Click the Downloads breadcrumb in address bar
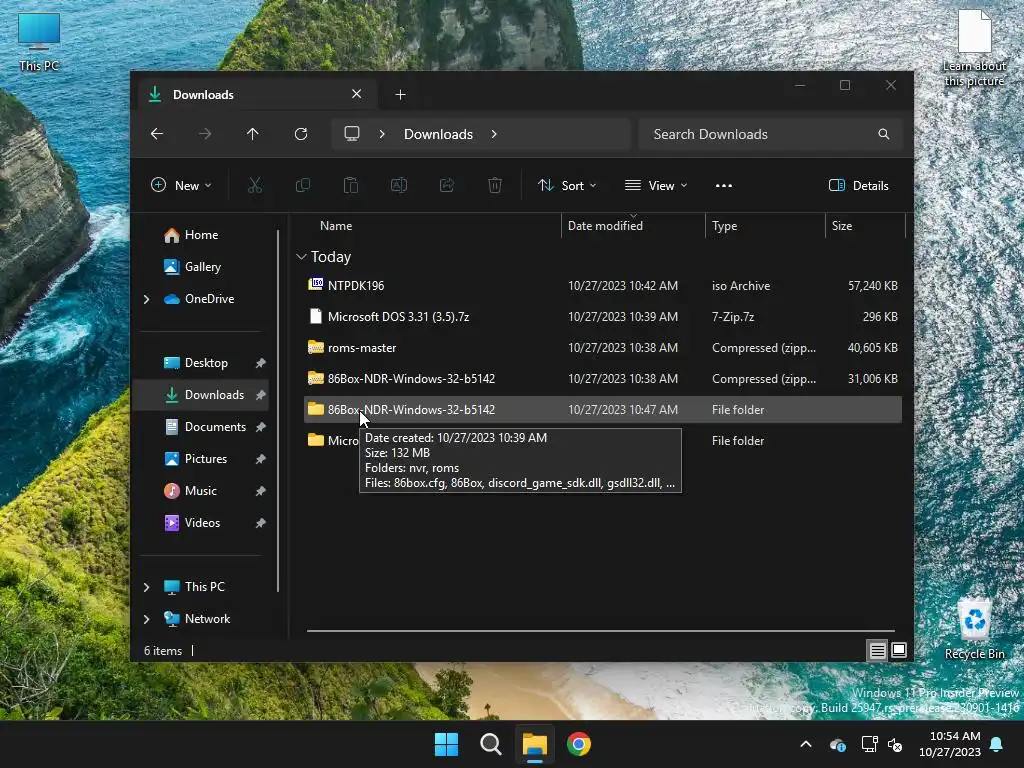This screenshot has width=1024, height=768. point(438,134)
